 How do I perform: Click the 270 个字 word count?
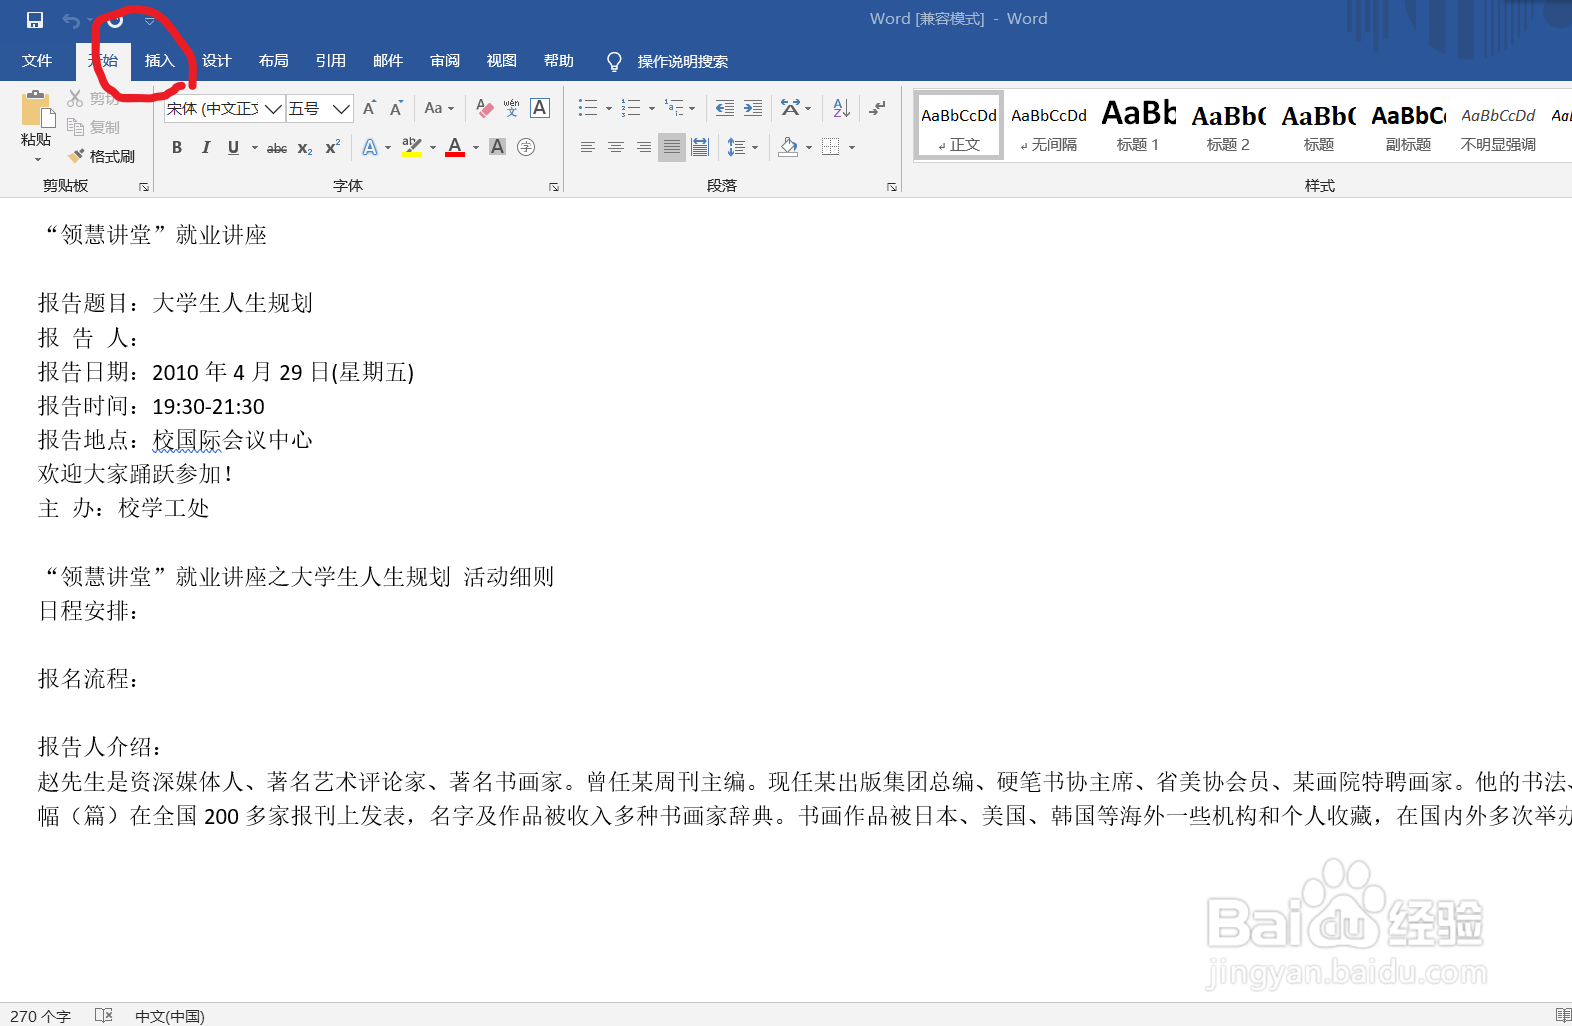pyautogui.click(x=41, y=1015)
